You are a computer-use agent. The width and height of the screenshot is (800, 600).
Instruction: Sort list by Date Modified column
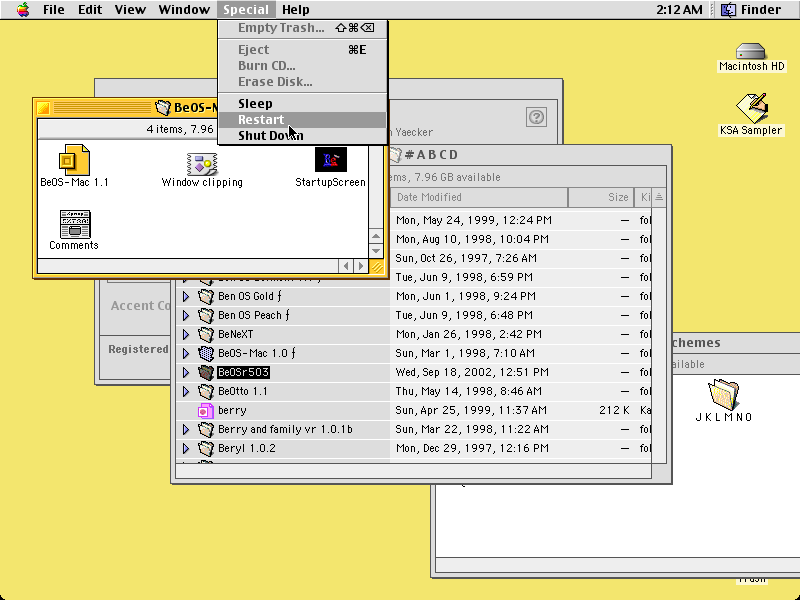[479, 197]
